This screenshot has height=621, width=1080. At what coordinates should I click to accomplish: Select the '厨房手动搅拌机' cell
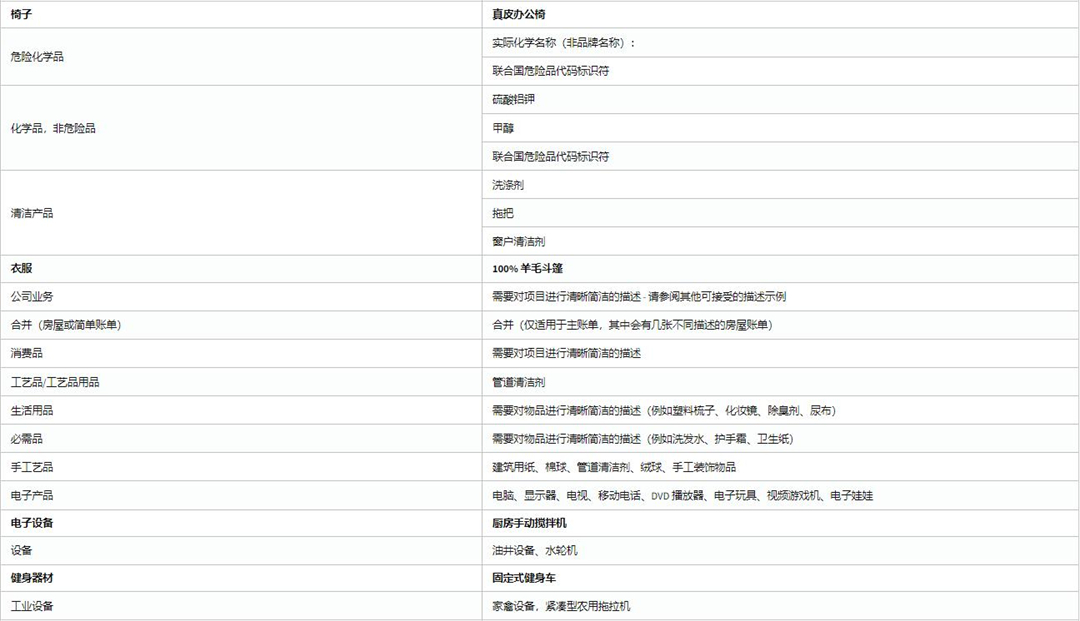[780, 523]
